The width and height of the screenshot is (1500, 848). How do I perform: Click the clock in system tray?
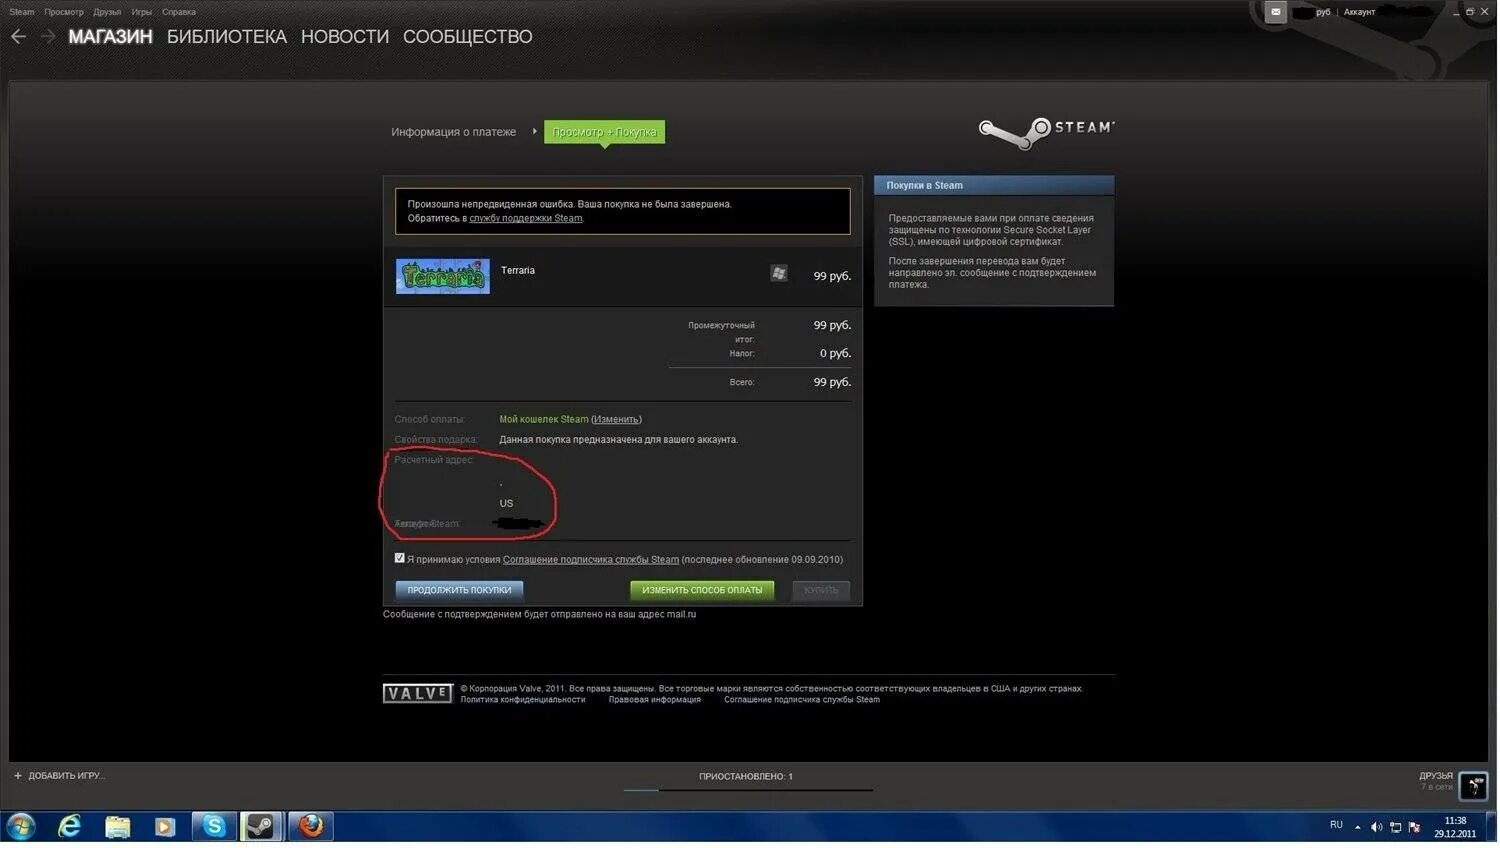(x=1455, y=827)
